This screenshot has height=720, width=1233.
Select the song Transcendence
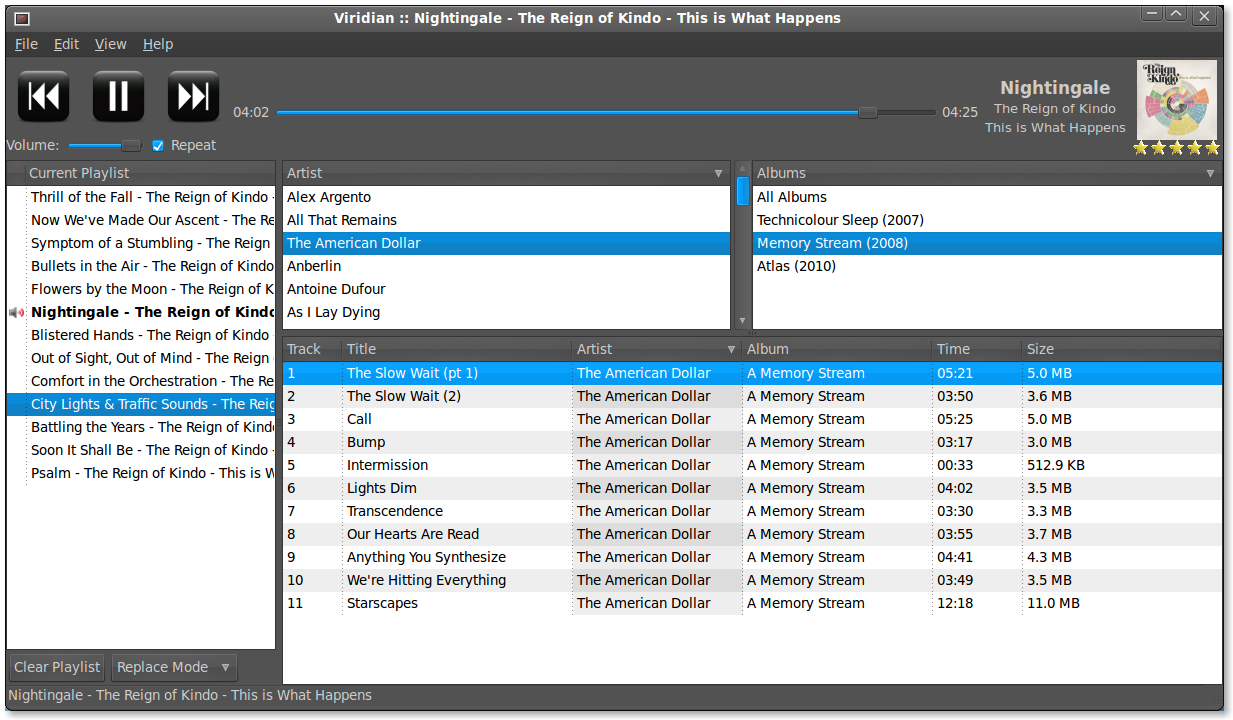point(752,511)
